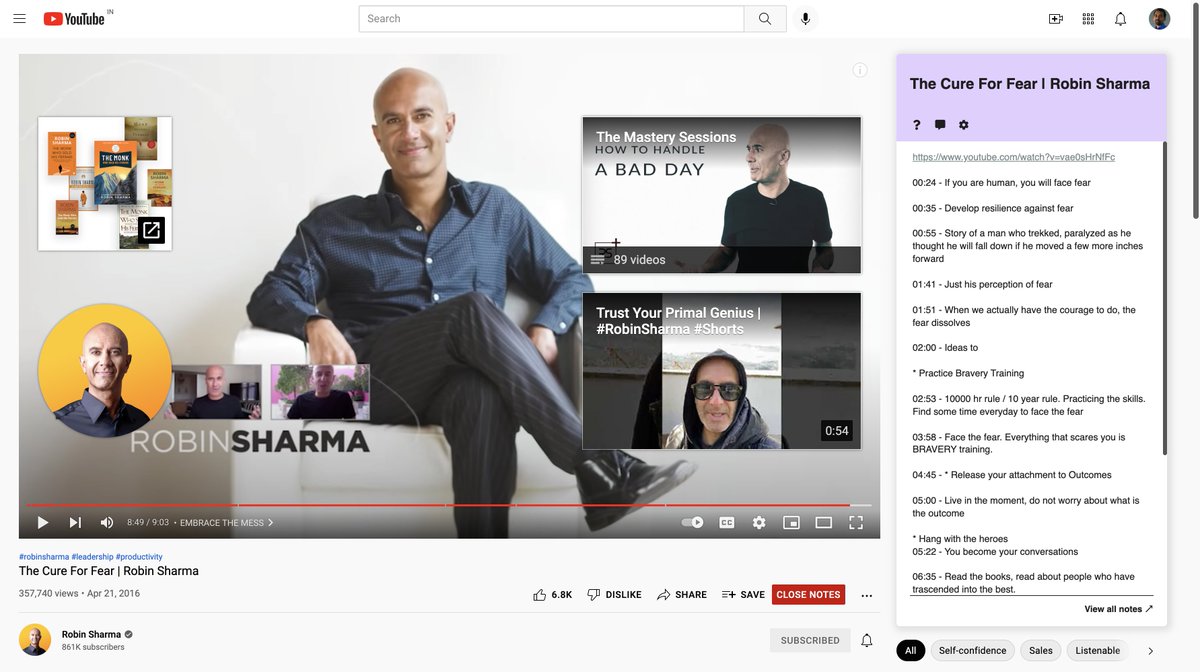1200x672 pixels.
Task: Jump to note 00:35 Develop resilience
Action: [x=992, y=208]
